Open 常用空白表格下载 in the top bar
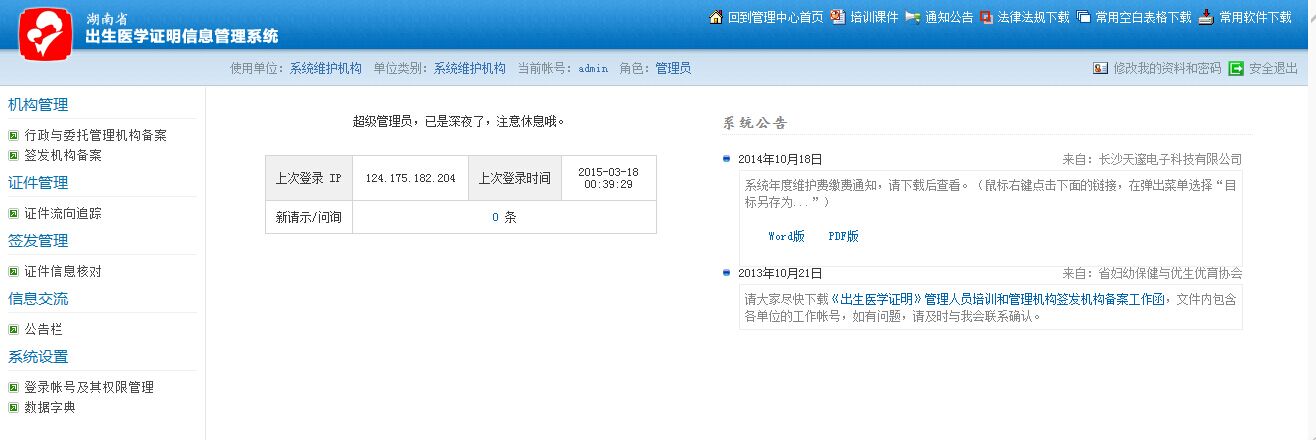The height and width of the screenshot is (440, 1316). (1144, 17)
